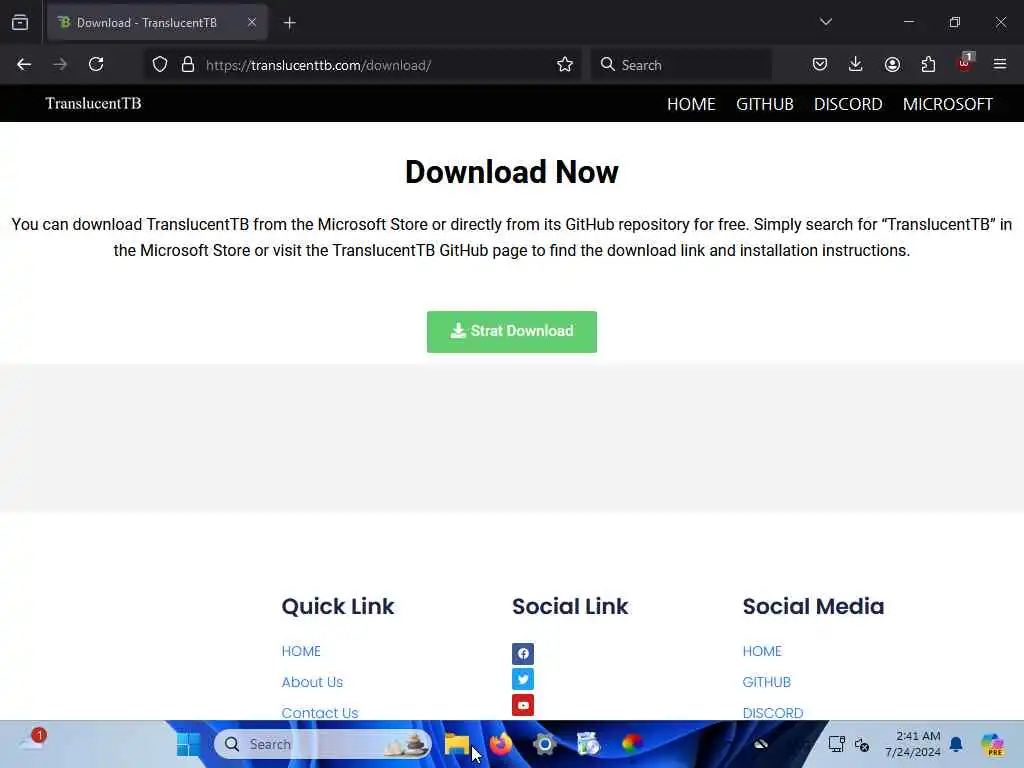Open HOME in the top navigation
The image size is (1024, 768).
tap(691, 104)
